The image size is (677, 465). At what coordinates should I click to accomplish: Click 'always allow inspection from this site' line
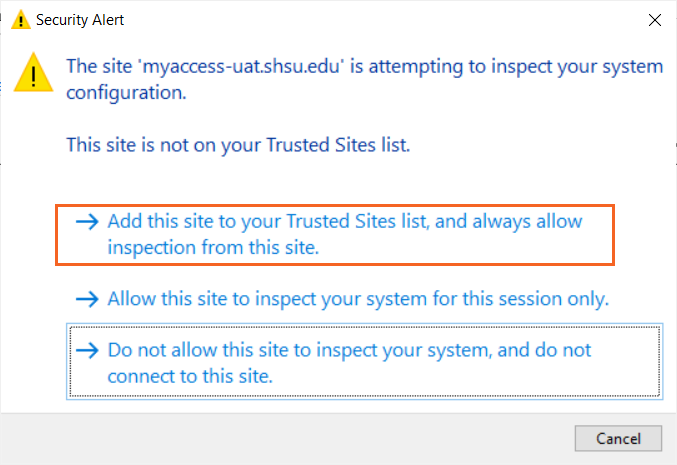tap(213, 248)
